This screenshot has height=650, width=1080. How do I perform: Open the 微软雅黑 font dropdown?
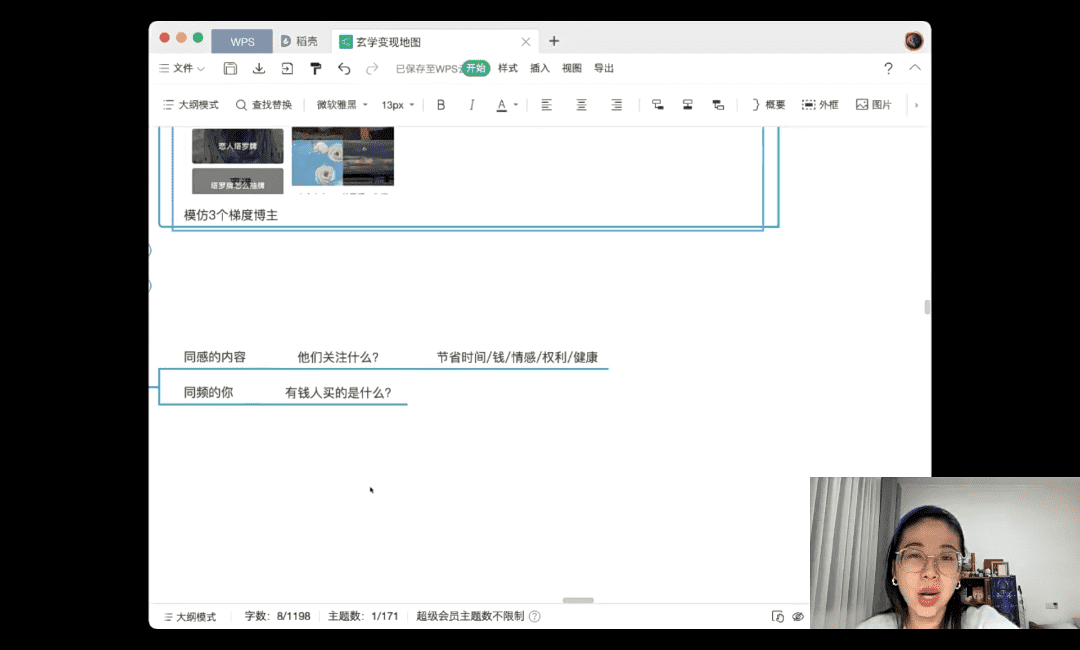click(342, 105)
